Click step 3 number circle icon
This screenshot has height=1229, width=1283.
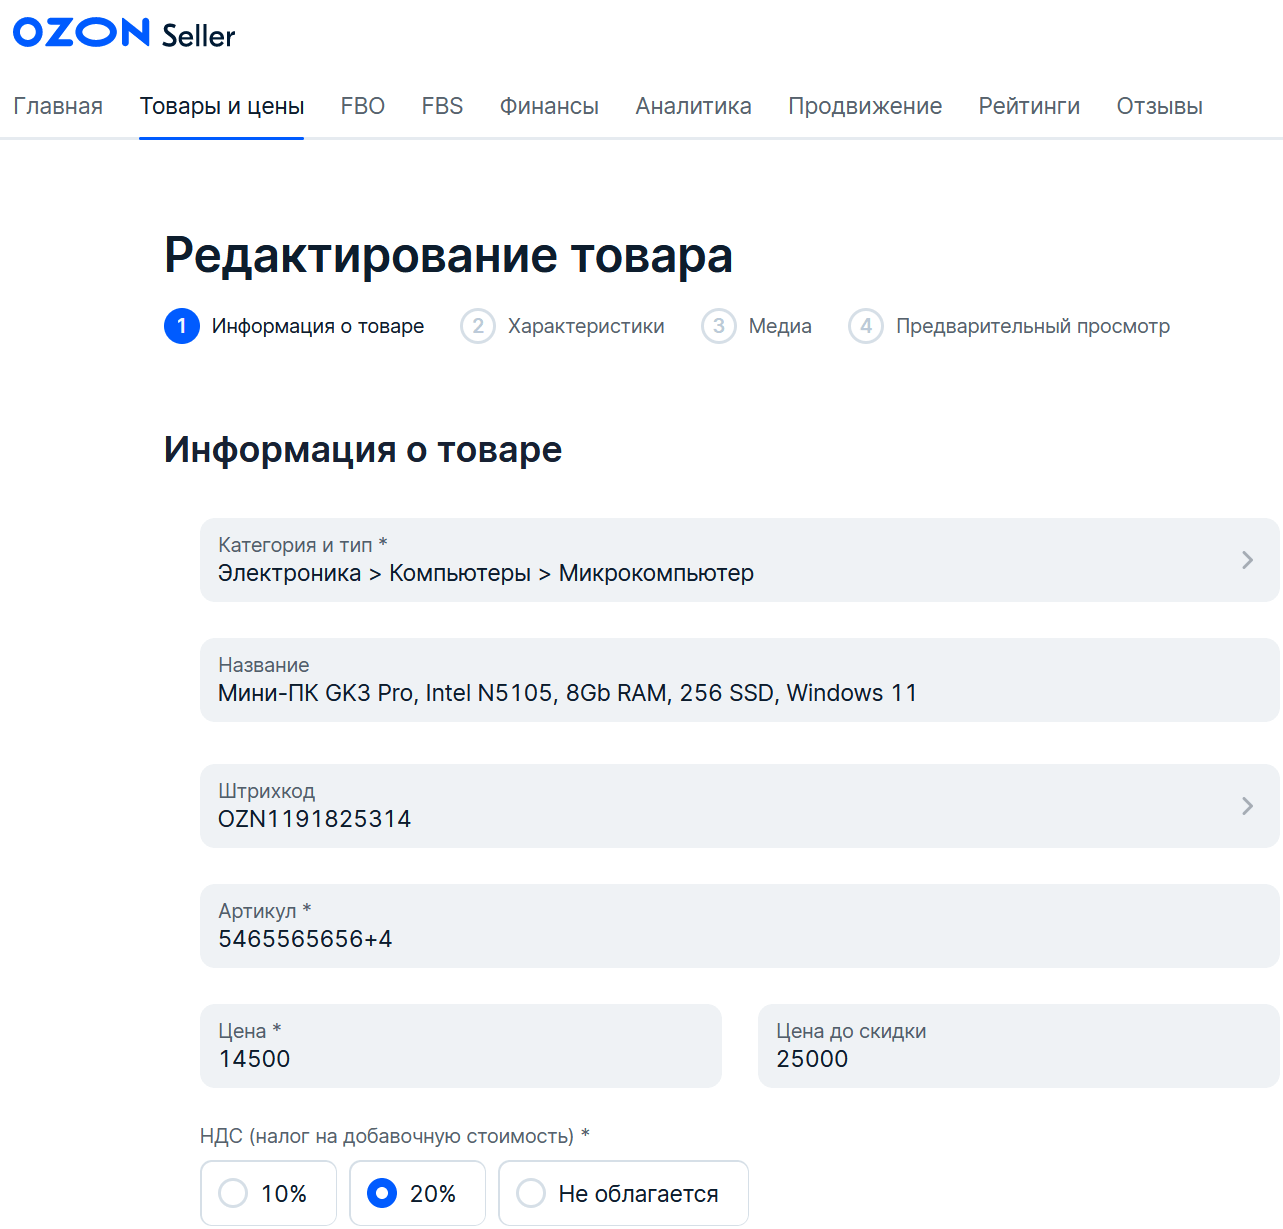[719, 326]
